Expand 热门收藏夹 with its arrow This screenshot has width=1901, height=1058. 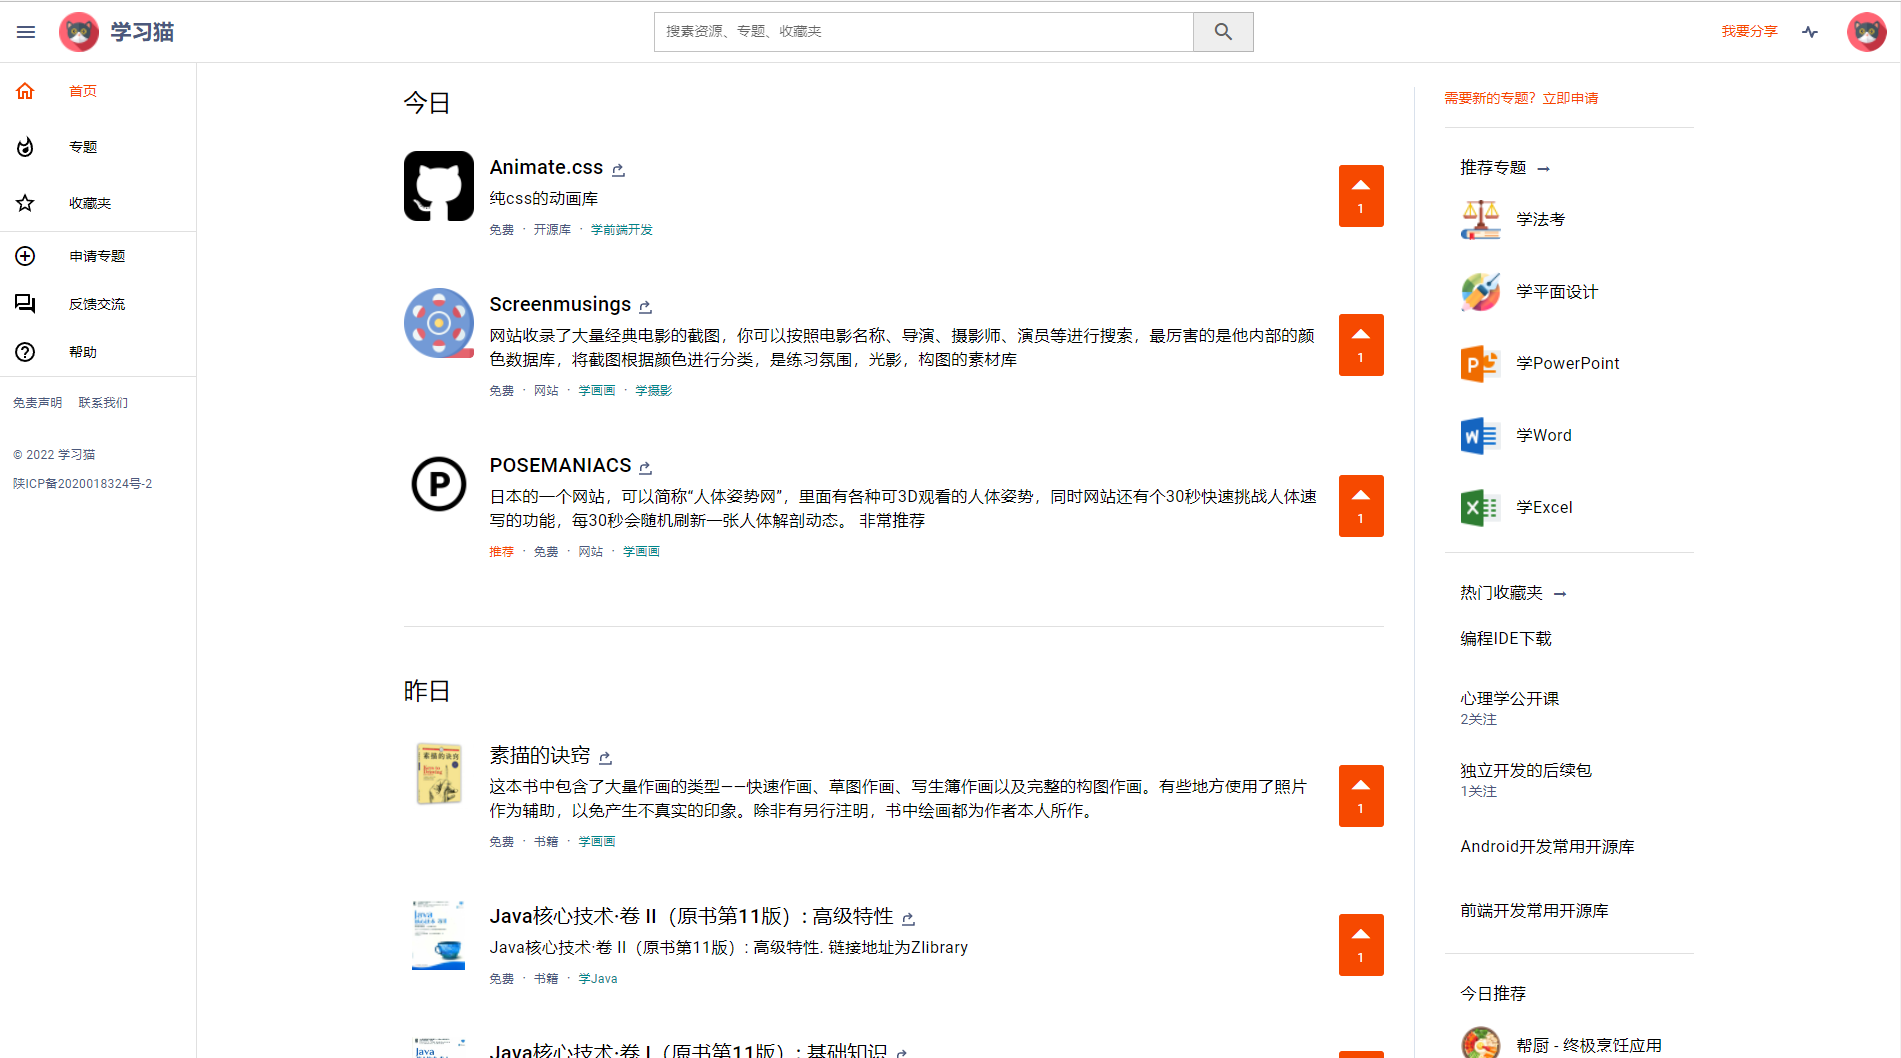(x=1560, y=594)
